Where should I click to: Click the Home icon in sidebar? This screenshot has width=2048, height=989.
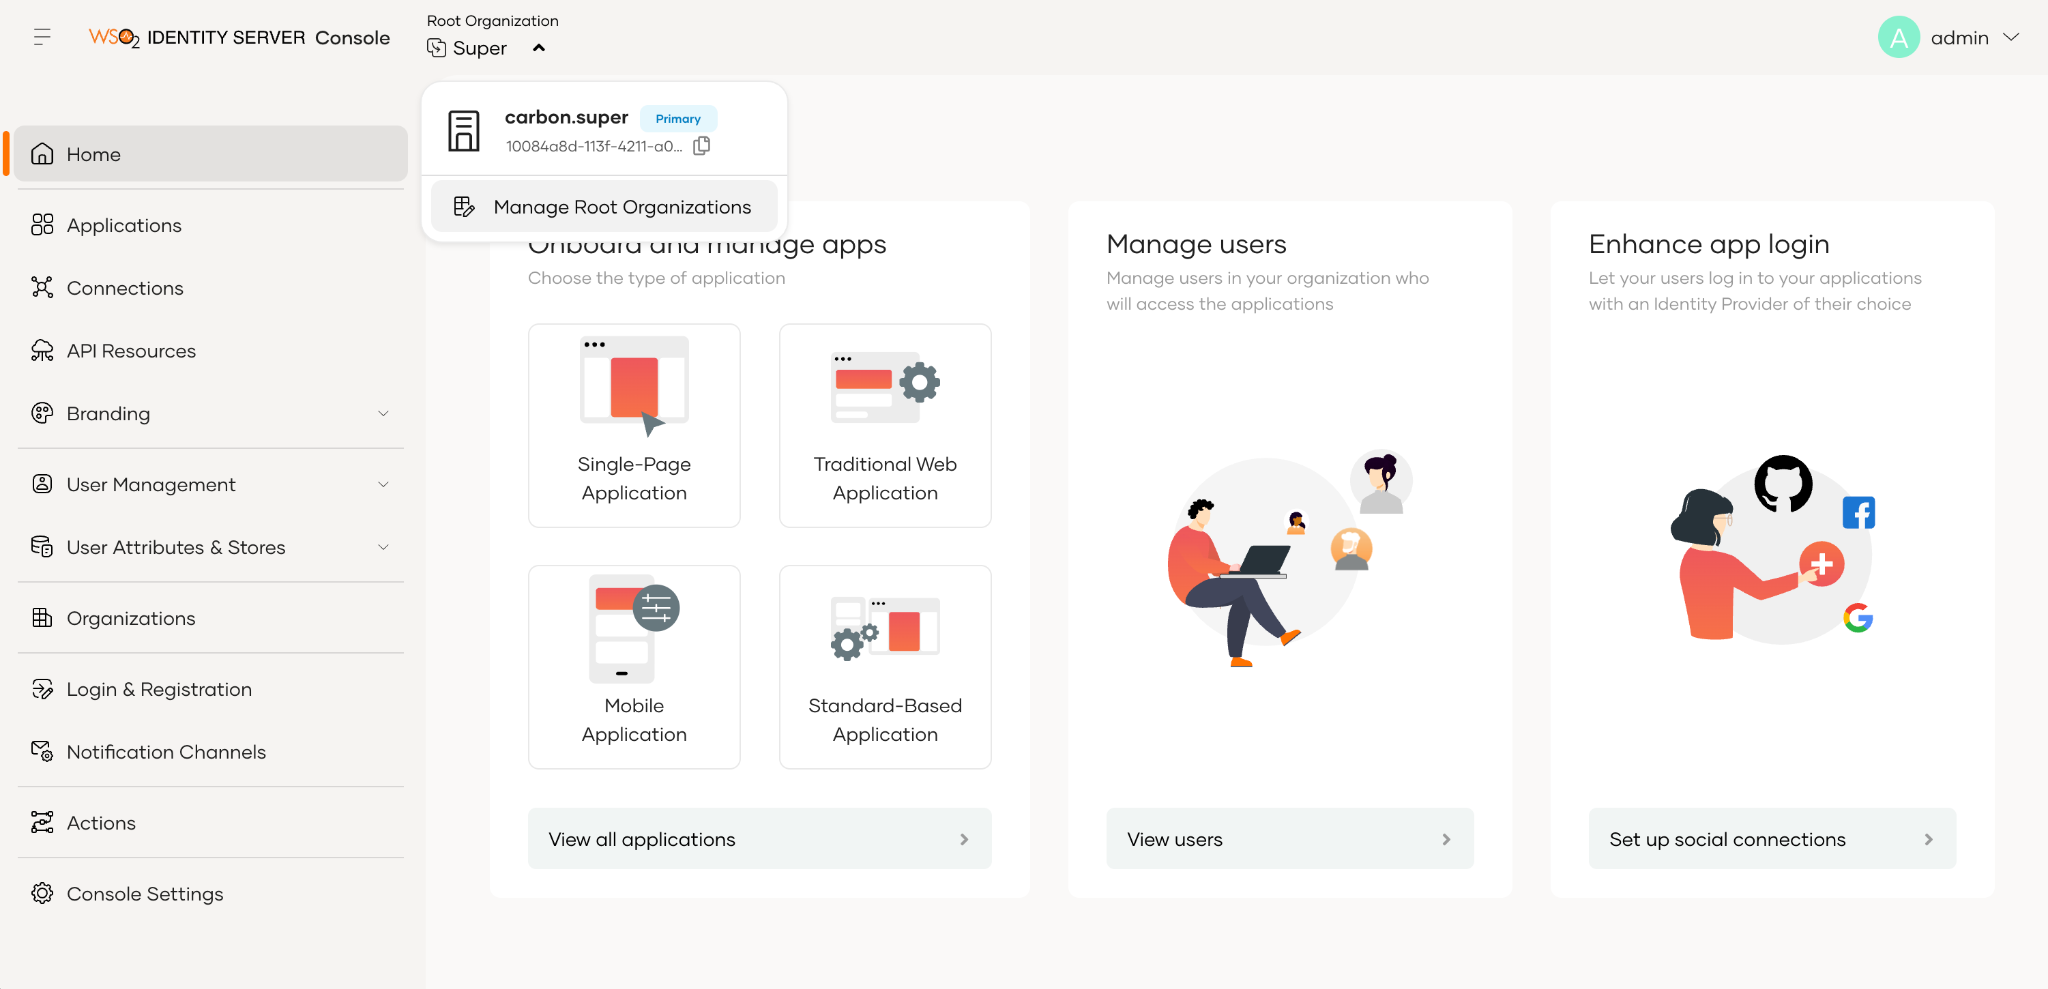42,154
